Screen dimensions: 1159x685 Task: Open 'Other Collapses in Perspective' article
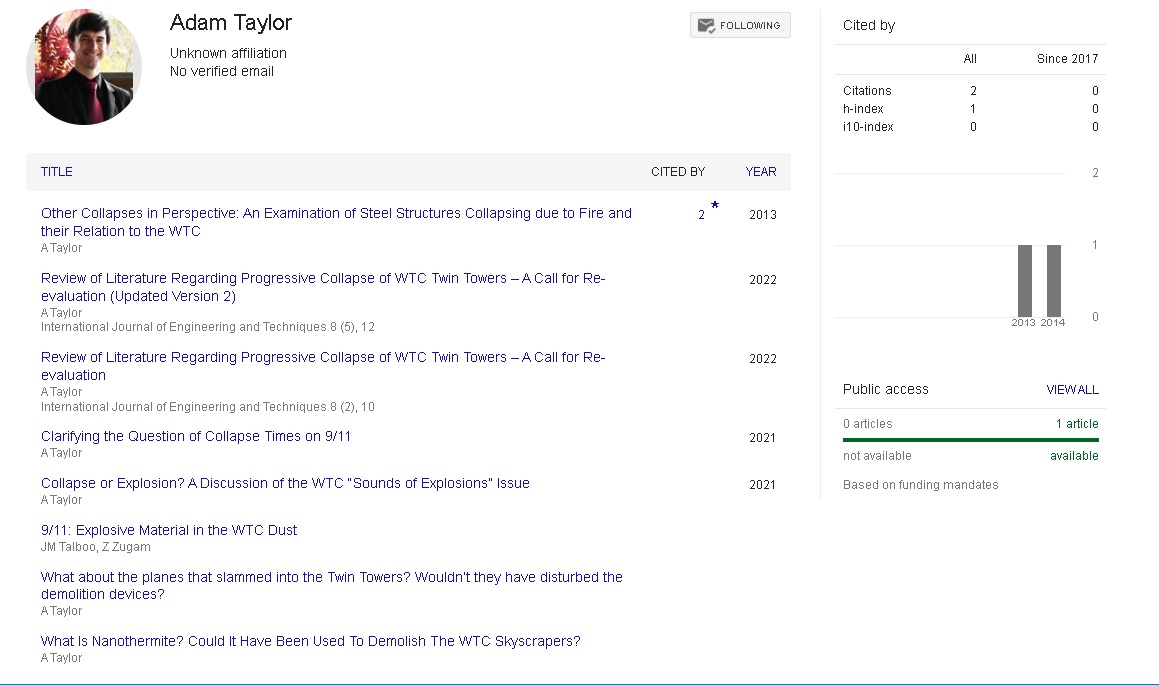(336, 222)
